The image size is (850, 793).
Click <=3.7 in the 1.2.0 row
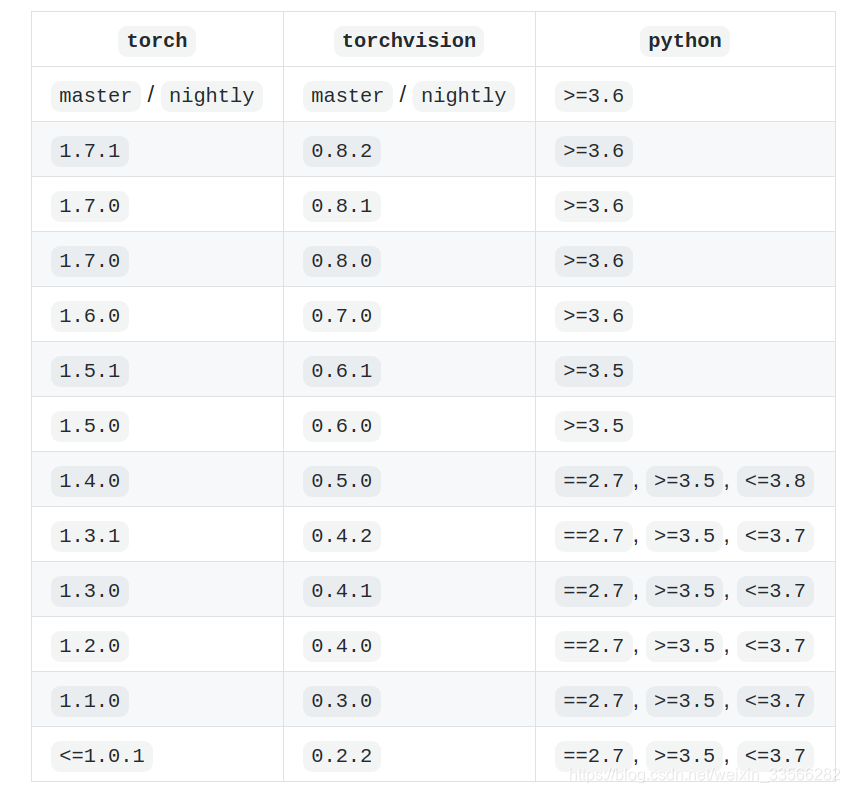(x=775, y=647)
